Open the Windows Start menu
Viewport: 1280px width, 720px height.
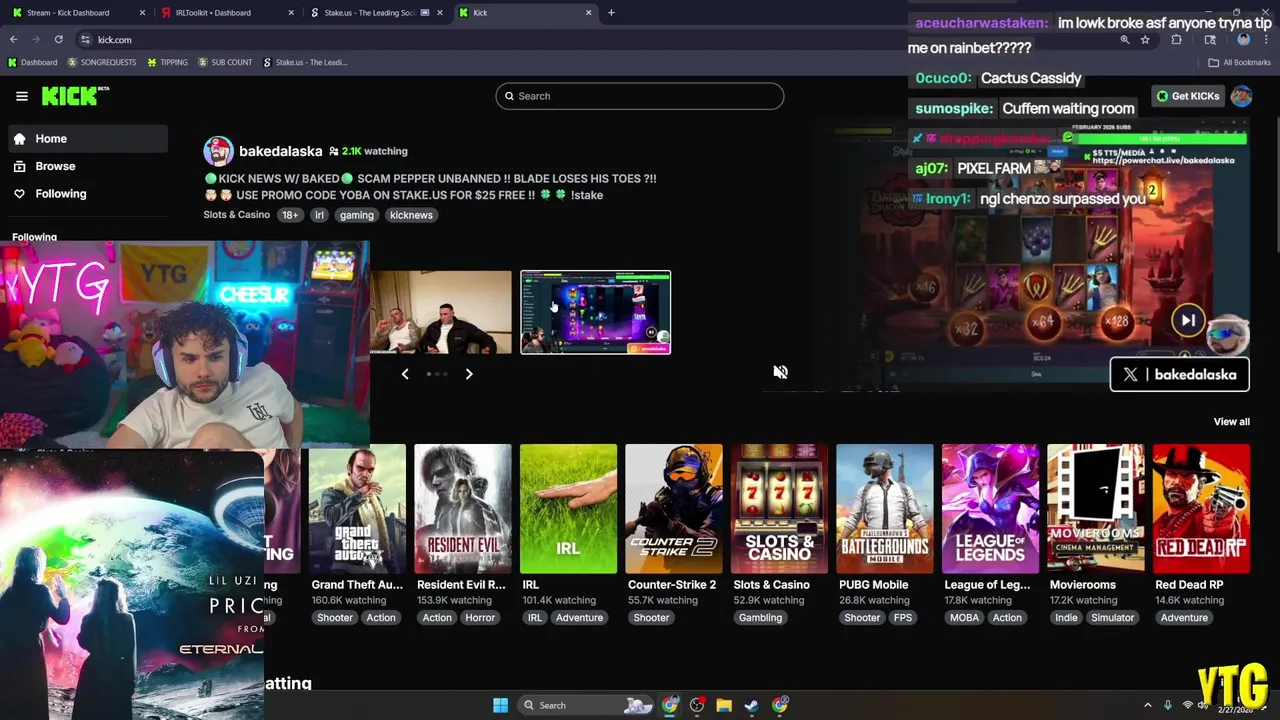(500, 705)
